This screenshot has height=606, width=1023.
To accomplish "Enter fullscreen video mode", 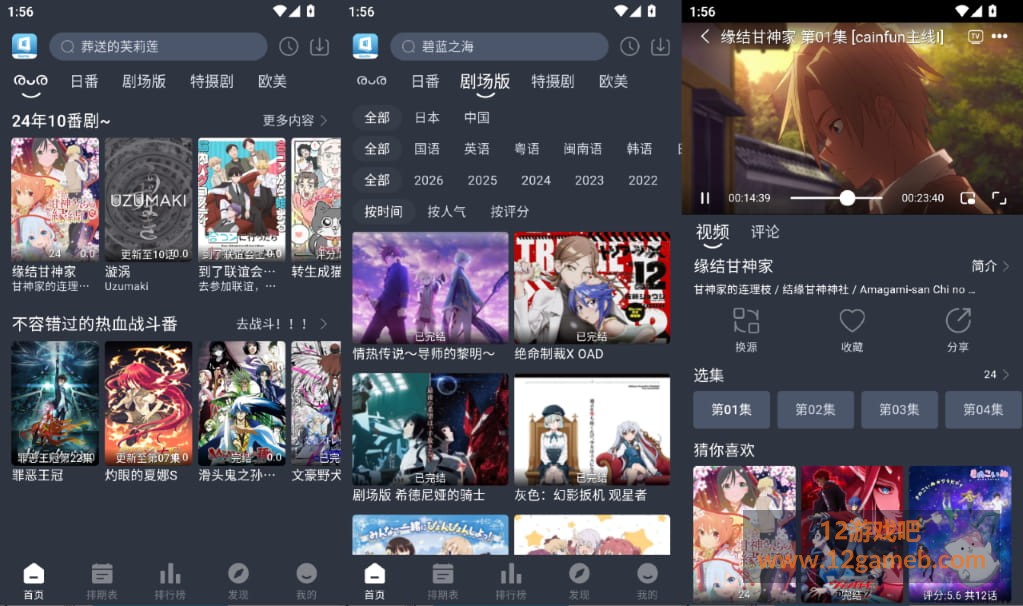I will point(999,198).
